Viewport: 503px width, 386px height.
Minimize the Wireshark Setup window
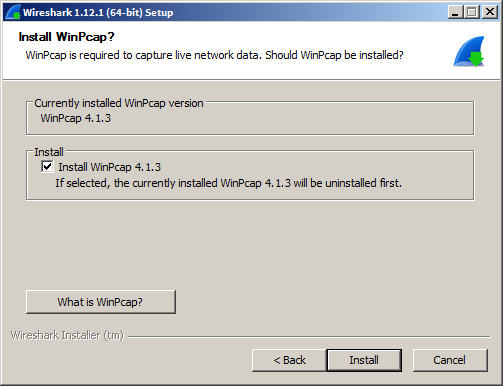click(455, 12)
